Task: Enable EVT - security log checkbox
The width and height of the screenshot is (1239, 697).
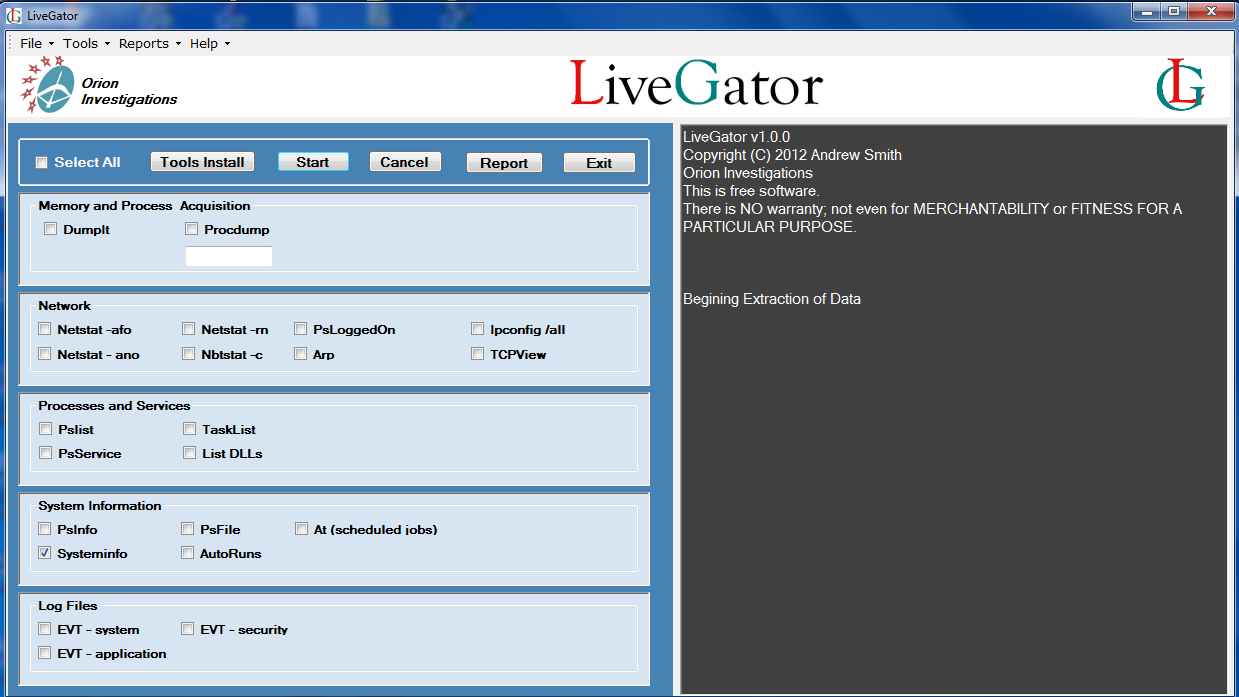Action: point(188,629)
